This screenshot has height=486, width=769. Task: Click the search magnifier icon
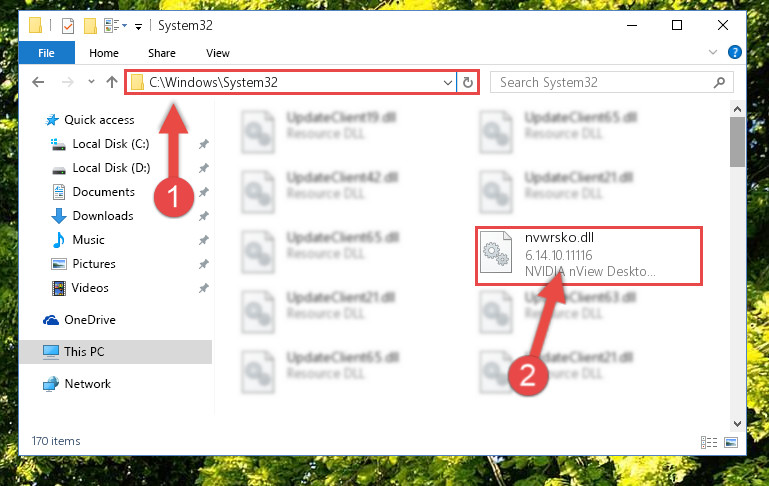(719, 82)
